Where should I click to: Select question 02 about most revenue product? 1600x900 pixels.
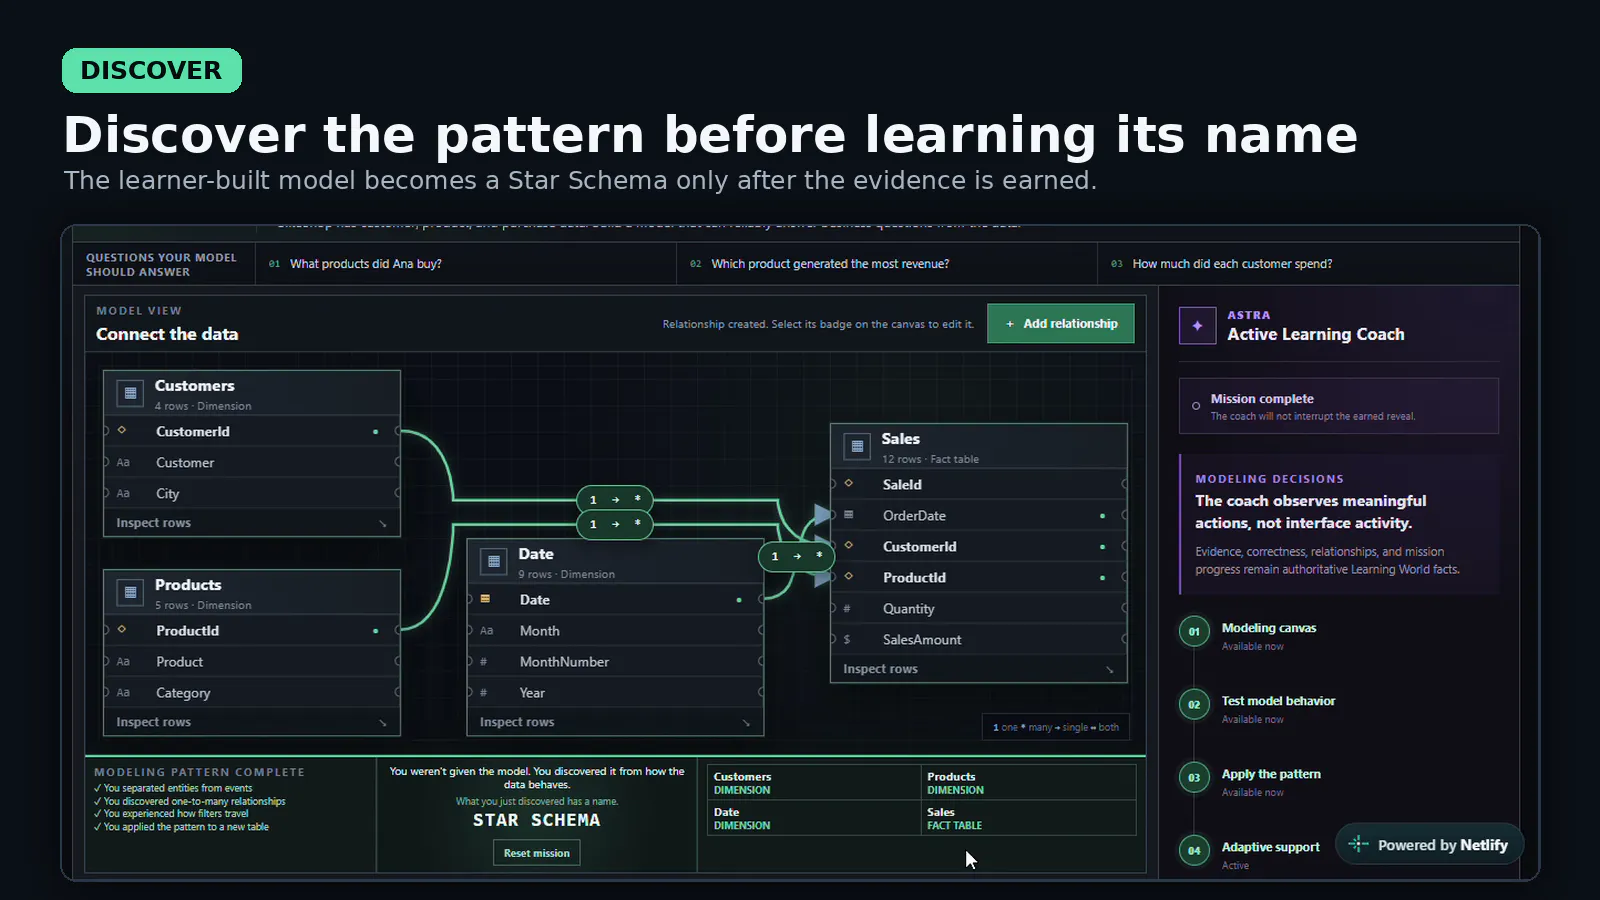click(x=887, y=264)
